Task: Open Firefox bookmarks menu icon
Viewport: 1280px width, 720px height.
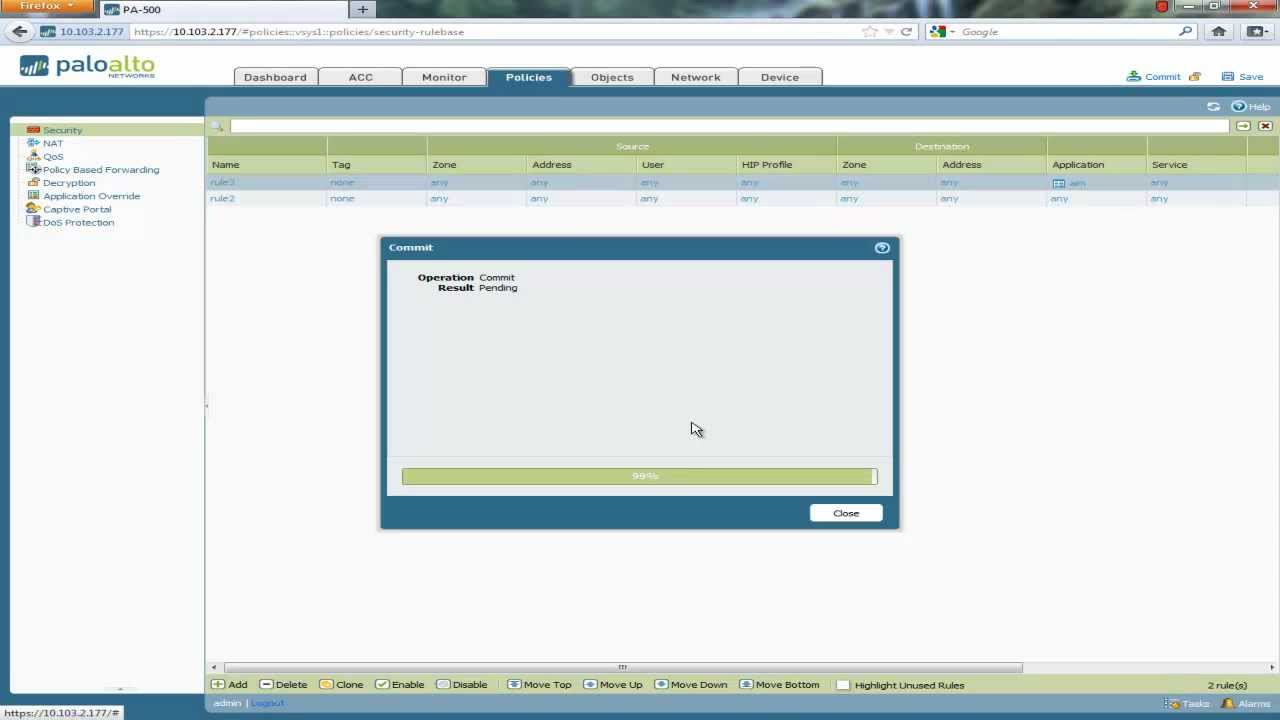Action: click(x=1256, y=31)
